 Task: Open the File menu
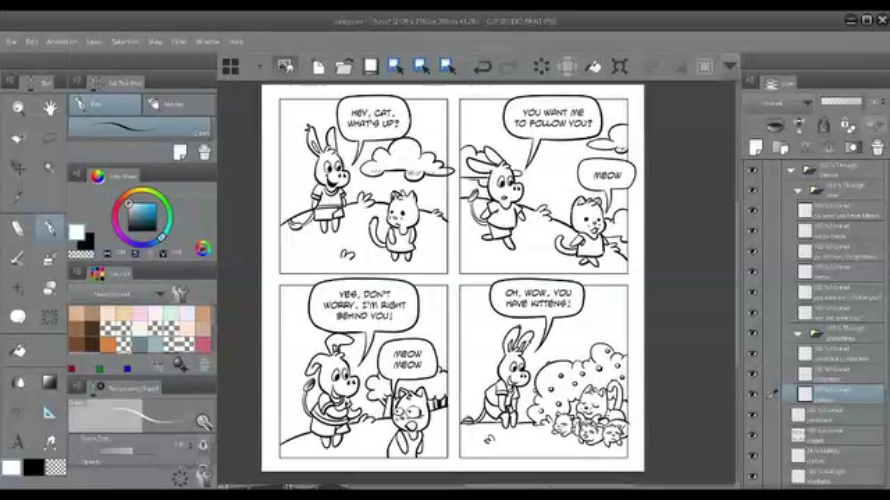point(11,41)
